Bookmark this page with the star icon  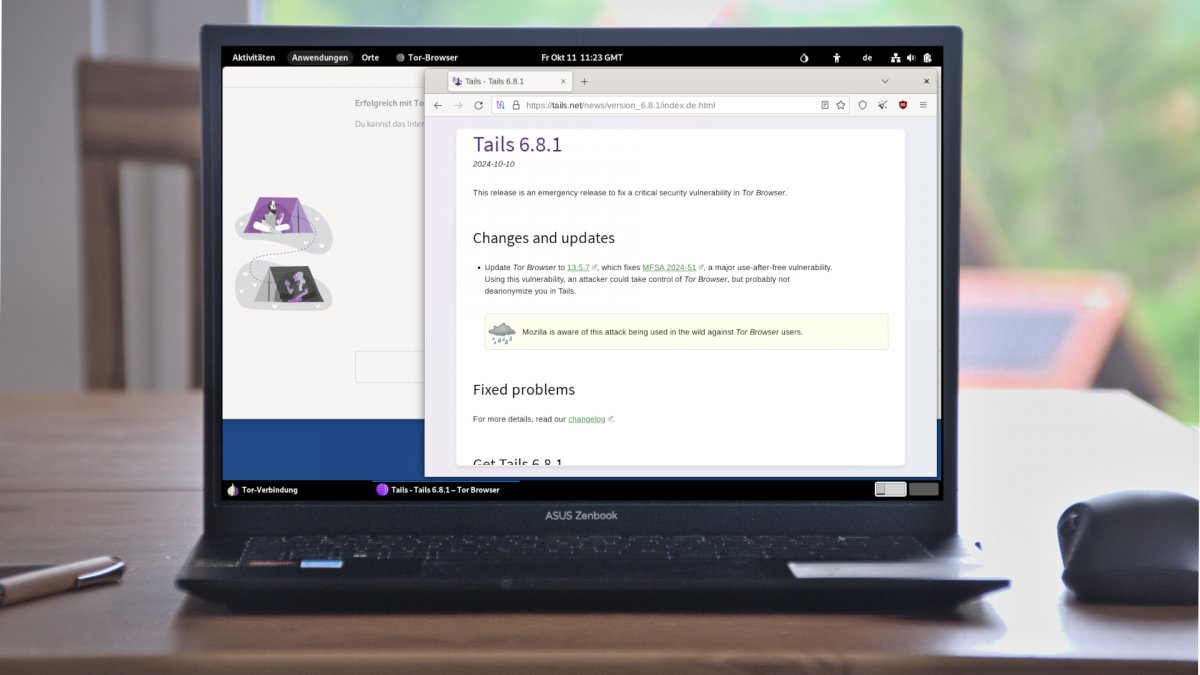[841, 105]
